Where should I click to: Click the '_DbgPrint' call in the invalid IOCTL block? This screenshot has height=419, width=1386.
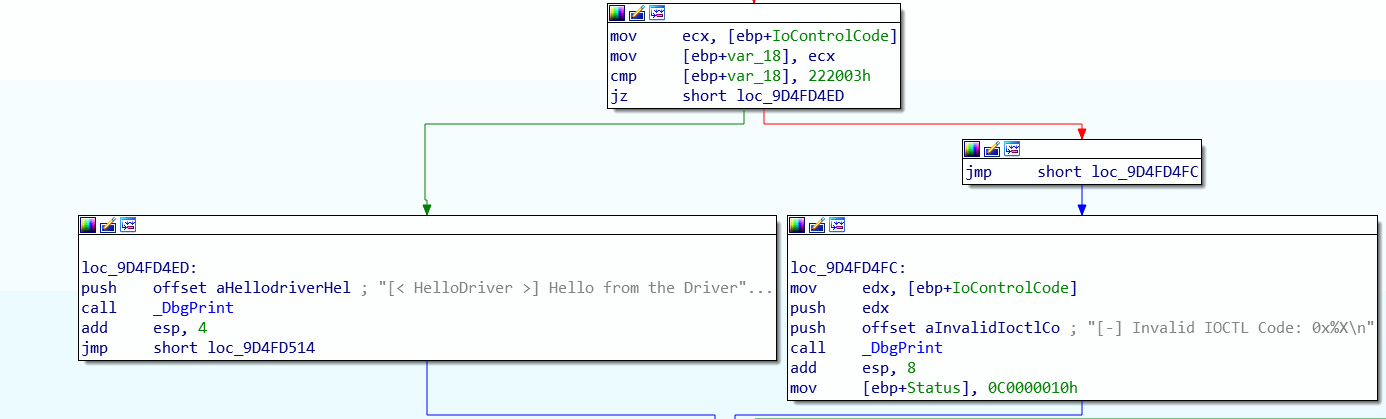902,348
